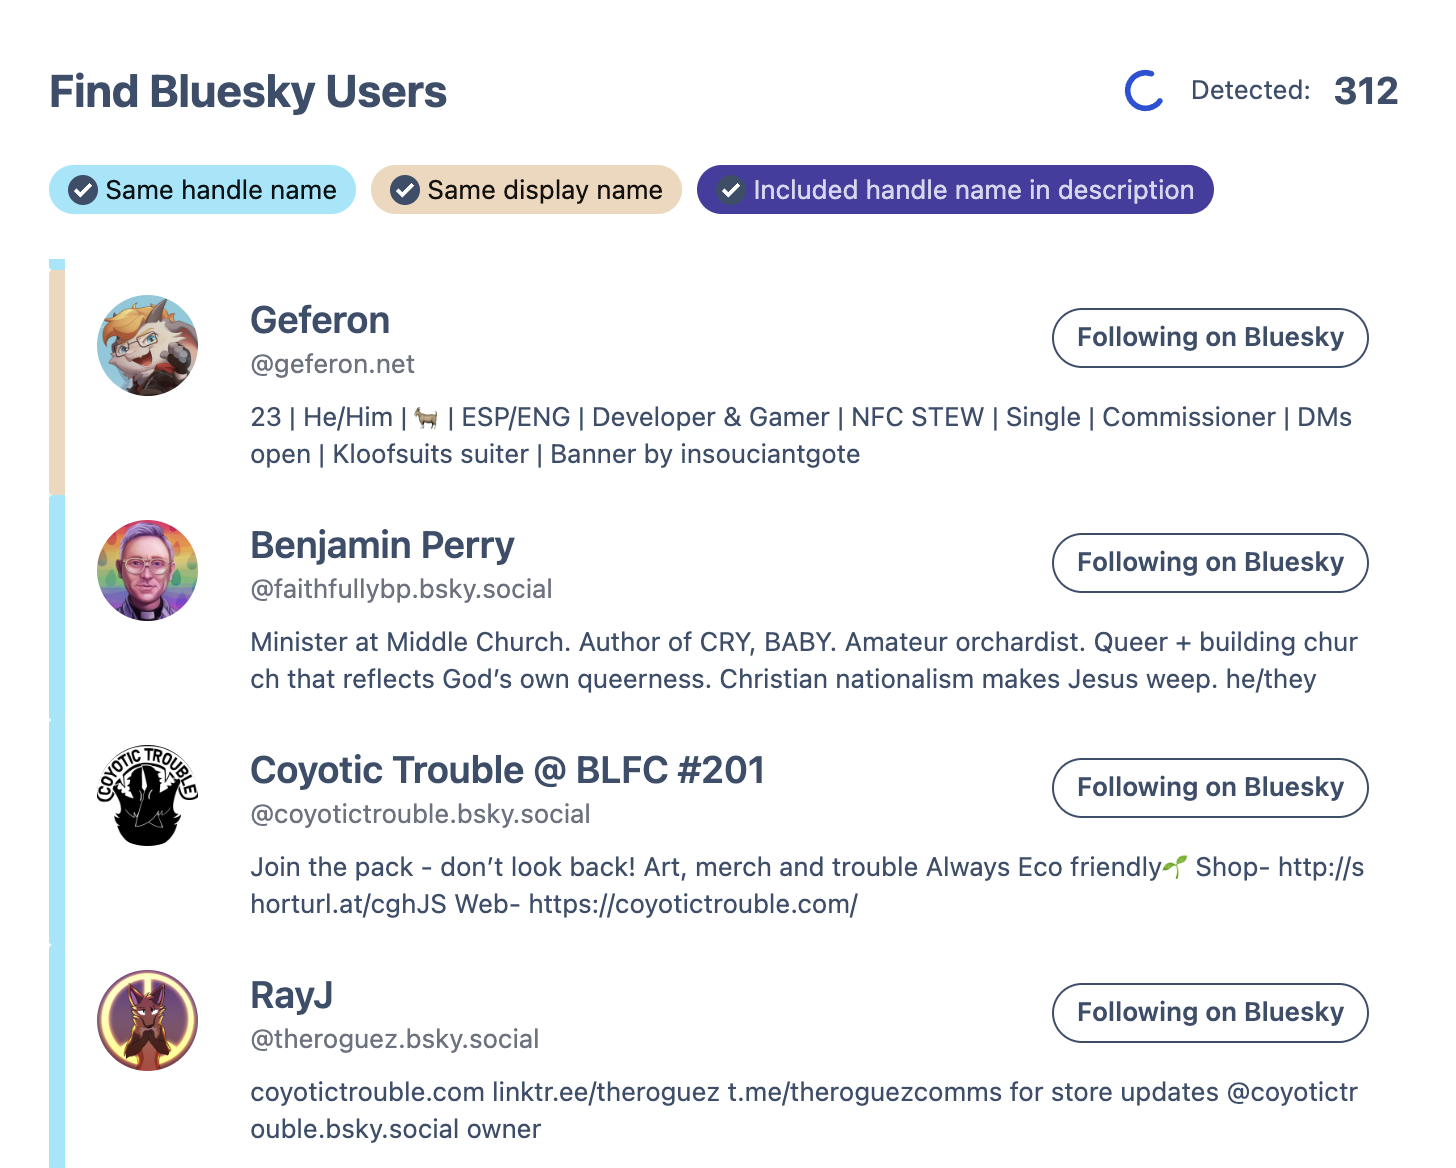Open the @coyotictrouble.bsky.social handle
Screen dimensions: 1456x1168
420,814
